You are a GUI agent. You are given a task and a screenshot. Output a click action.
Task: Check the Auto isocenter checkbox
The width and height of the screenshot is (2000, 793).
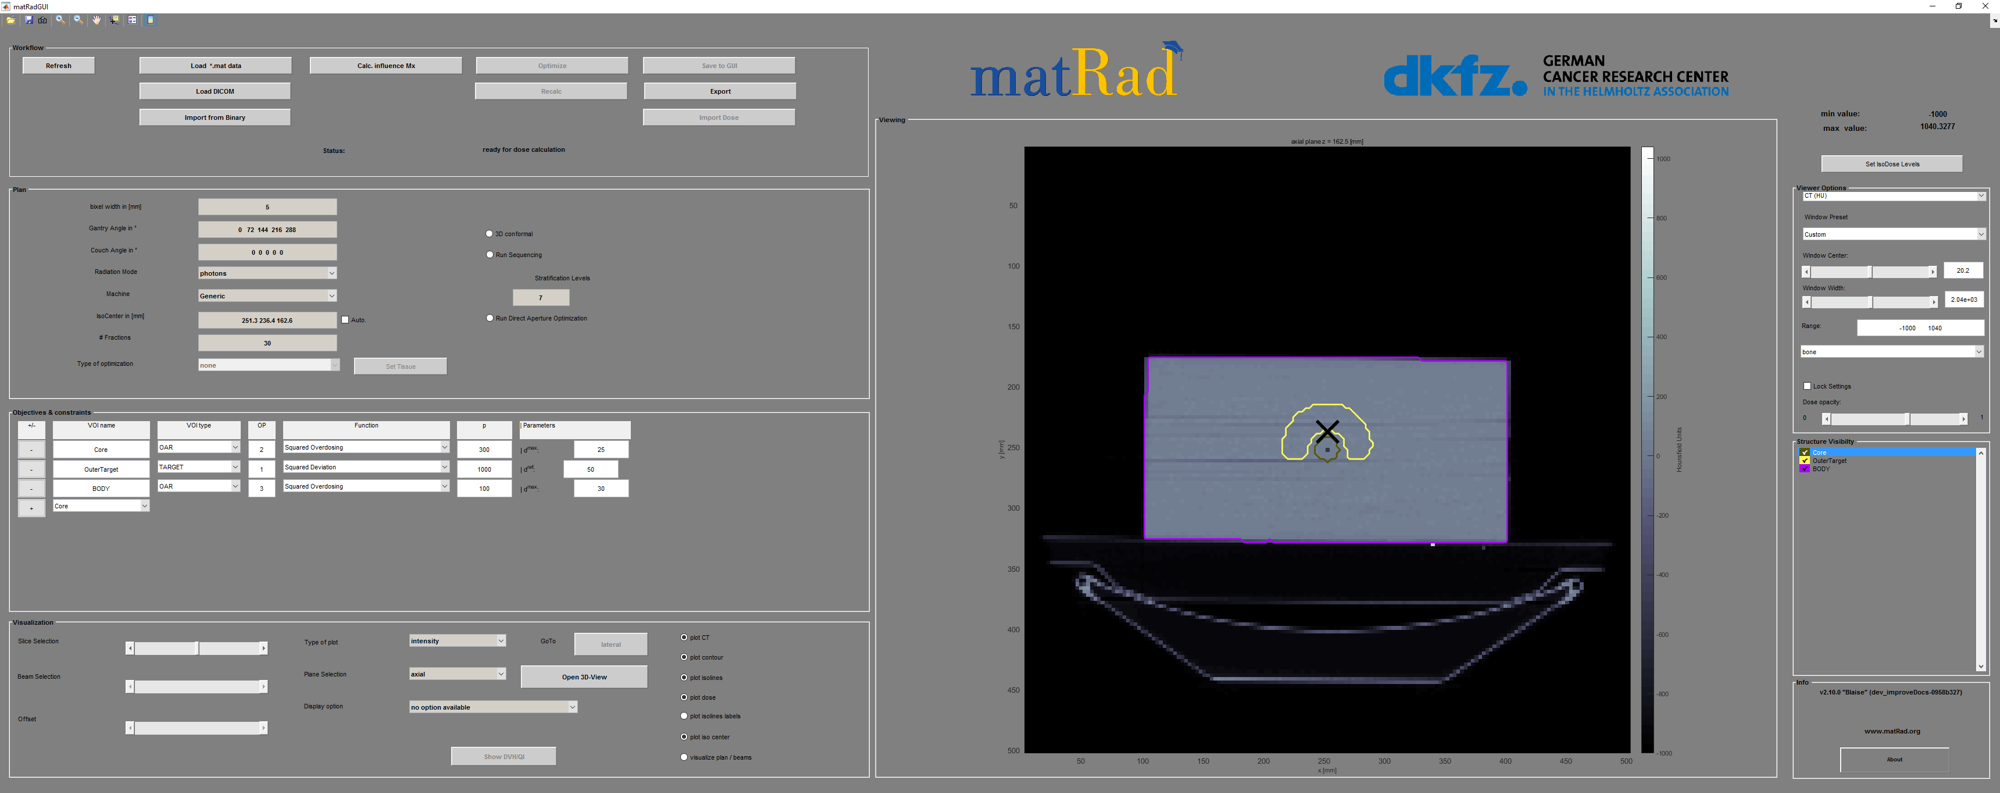345,320
